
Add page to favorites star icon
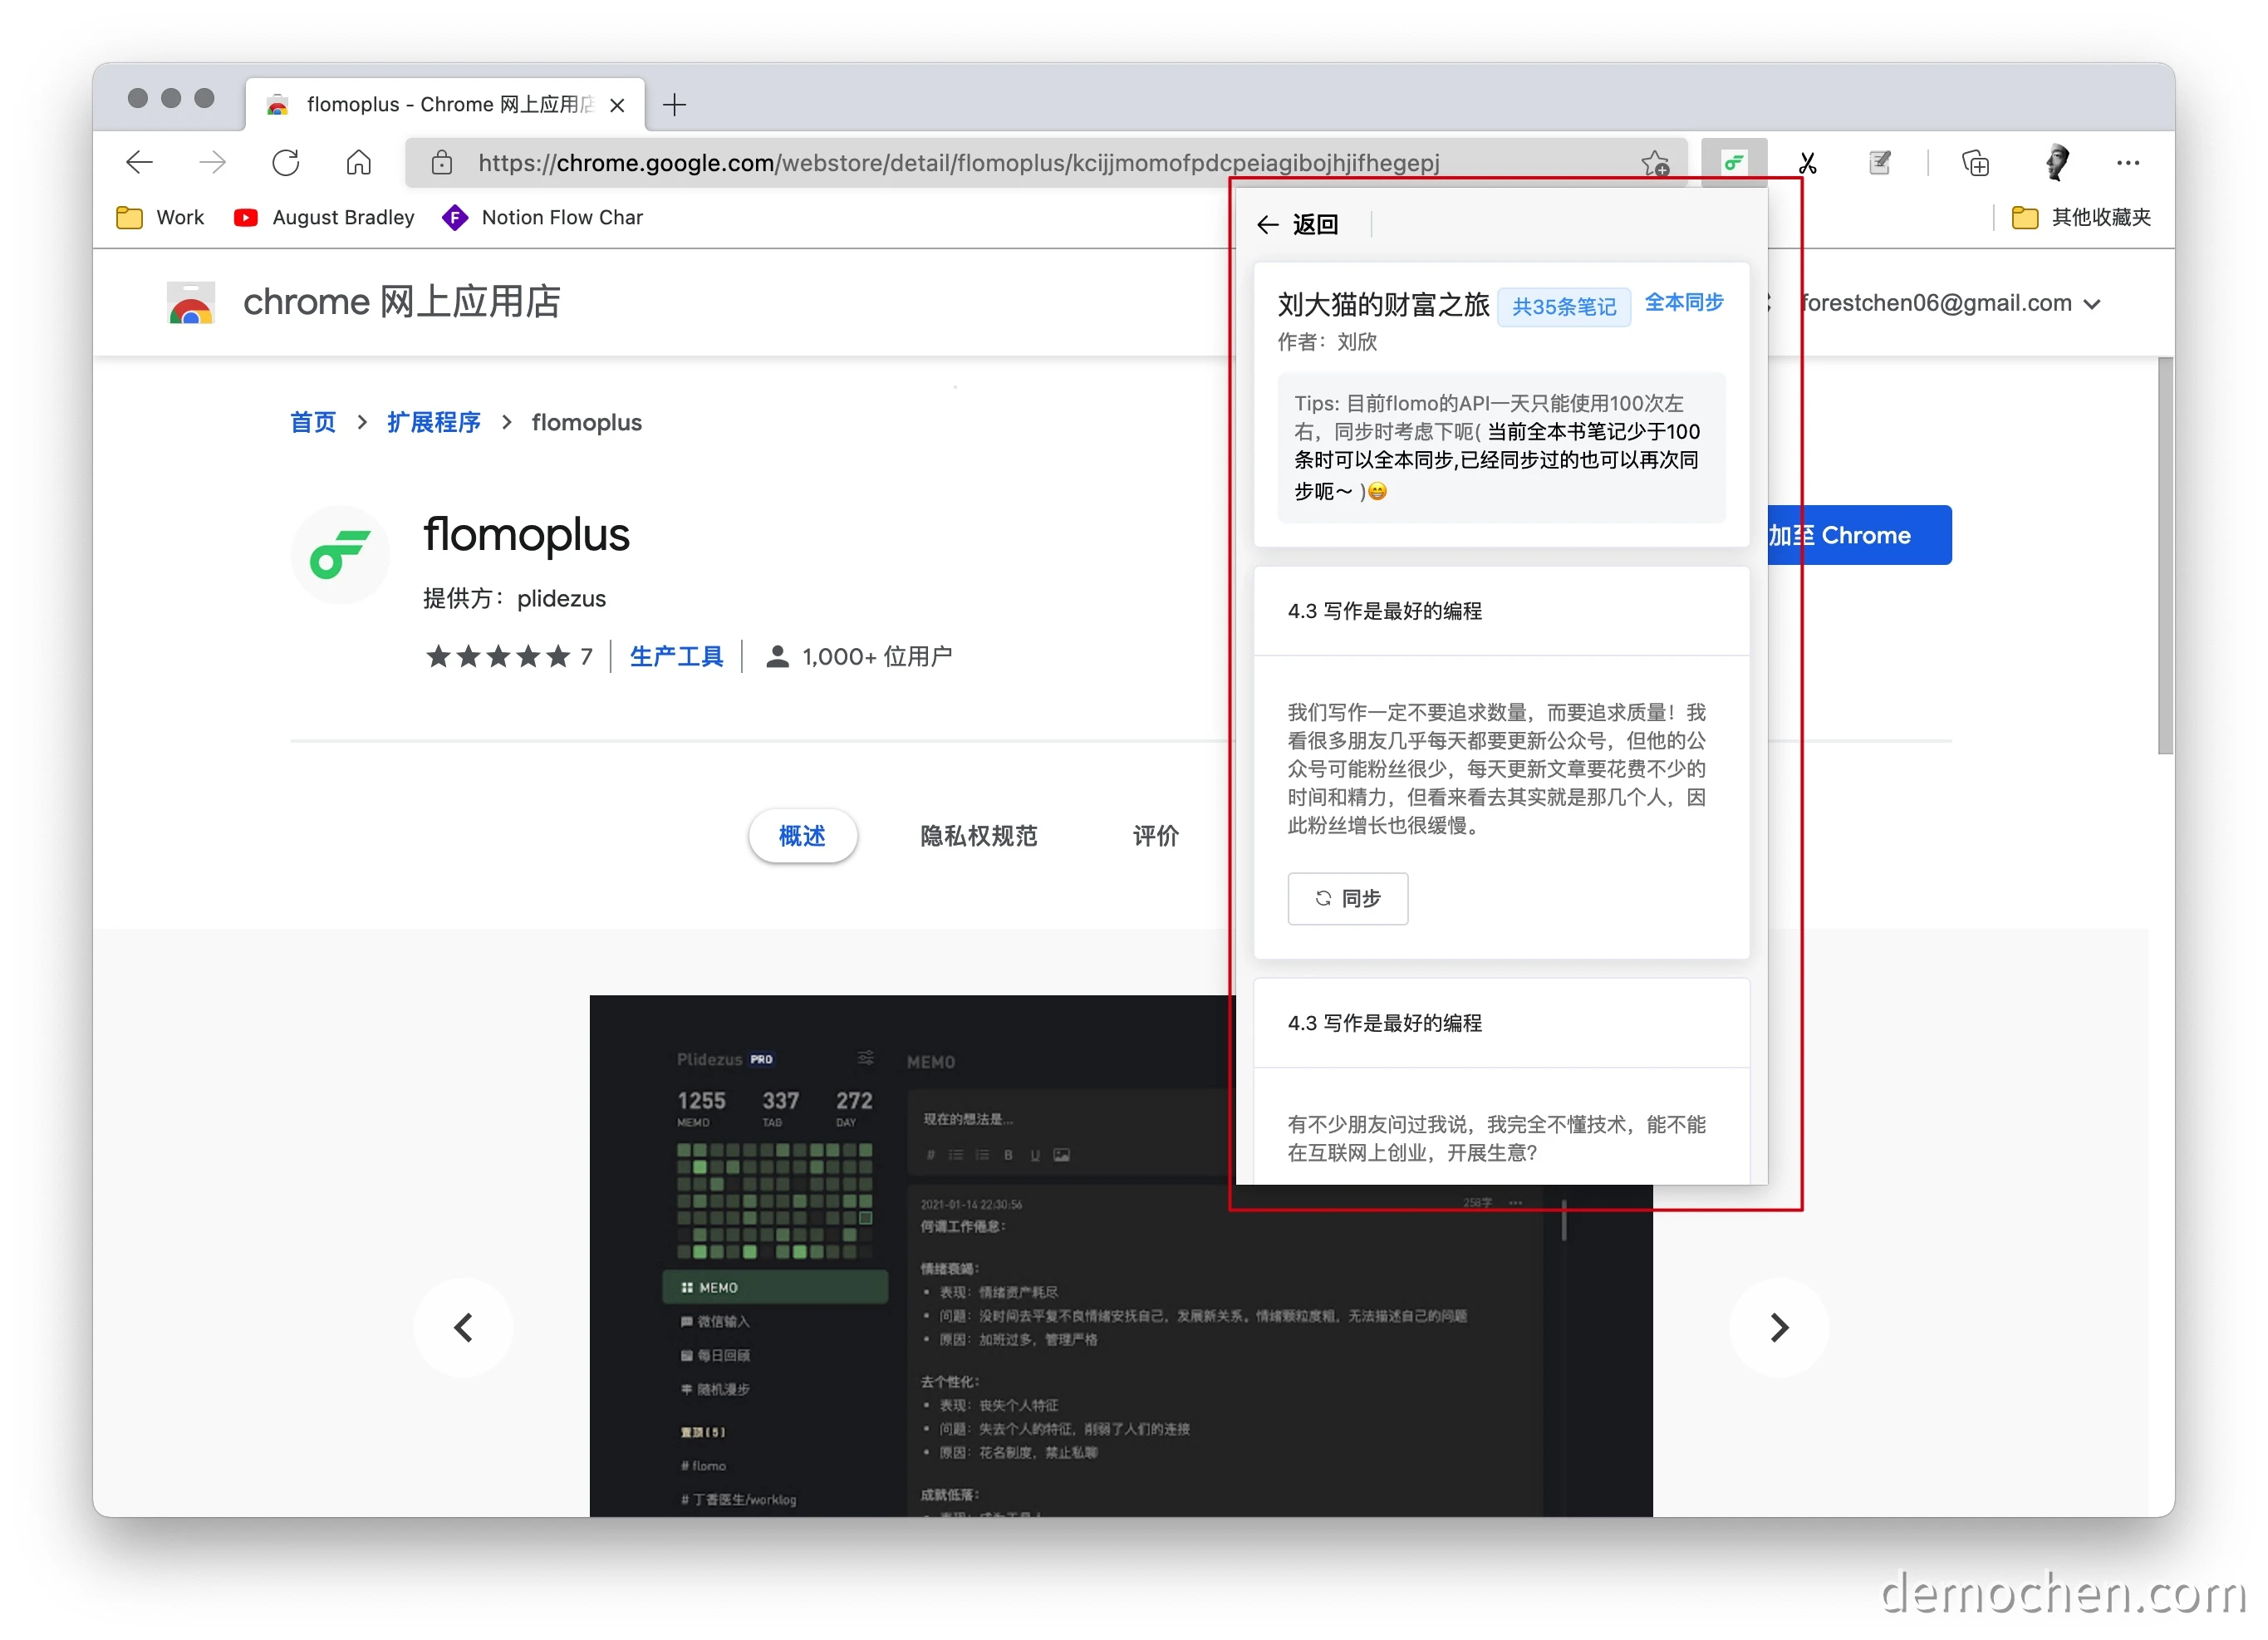click(1654, 162)
